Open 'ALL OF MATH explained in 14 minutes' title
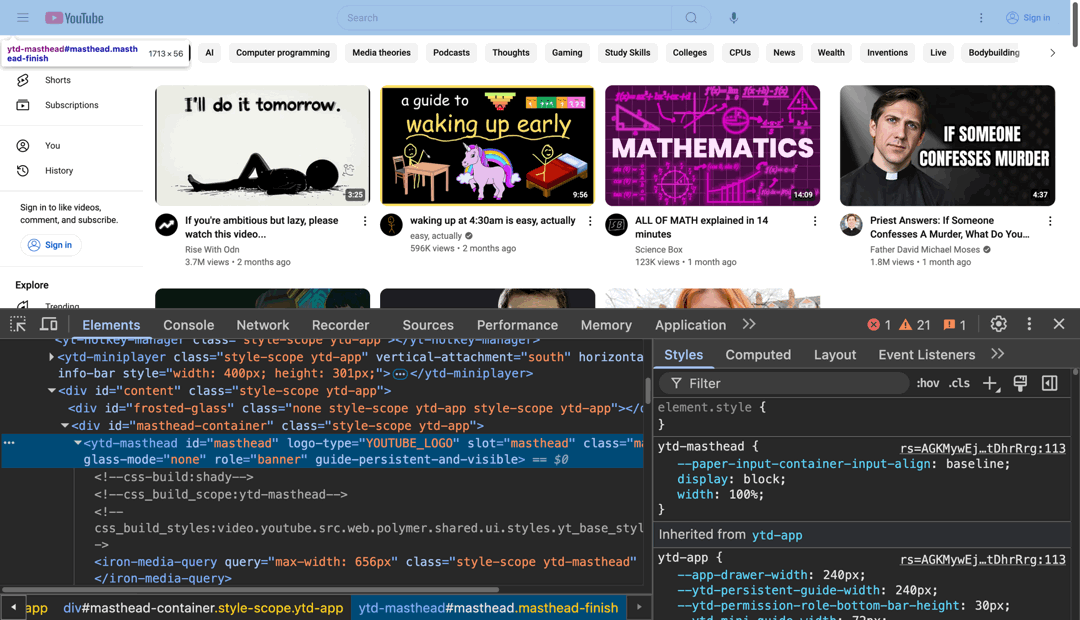 tap(701, 227)
